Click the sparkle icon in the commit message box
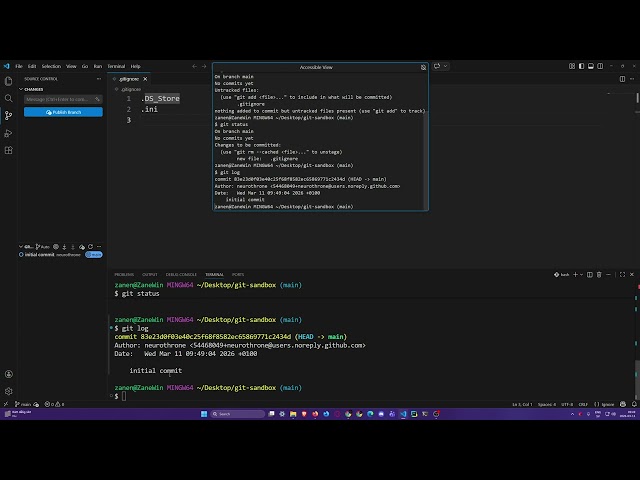 [x=98, y=99]
